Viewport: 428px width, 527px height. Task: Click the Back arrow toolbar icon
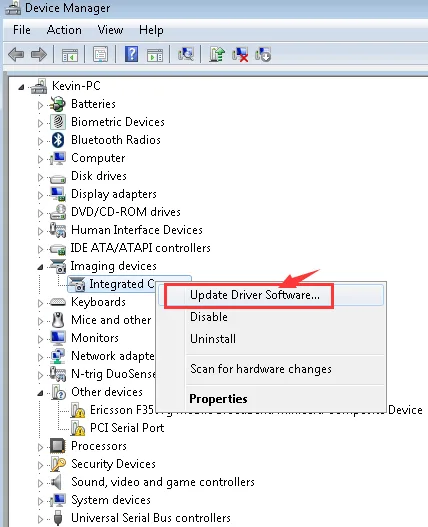[x=16, y=54]
